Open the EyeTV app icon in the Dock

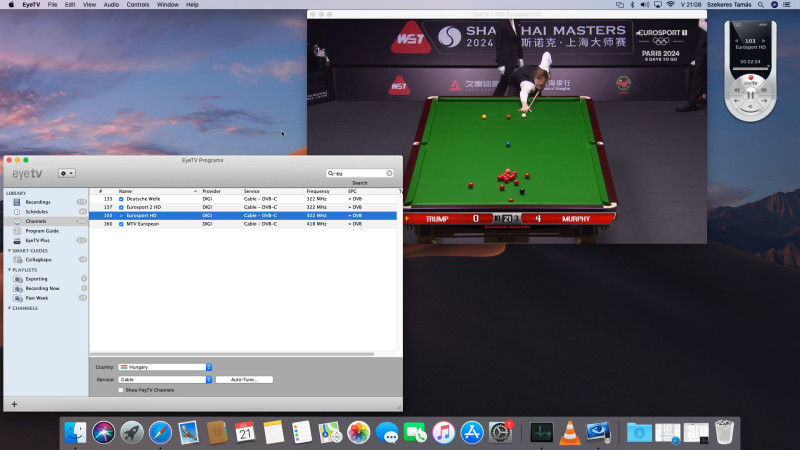coord(598,433)
